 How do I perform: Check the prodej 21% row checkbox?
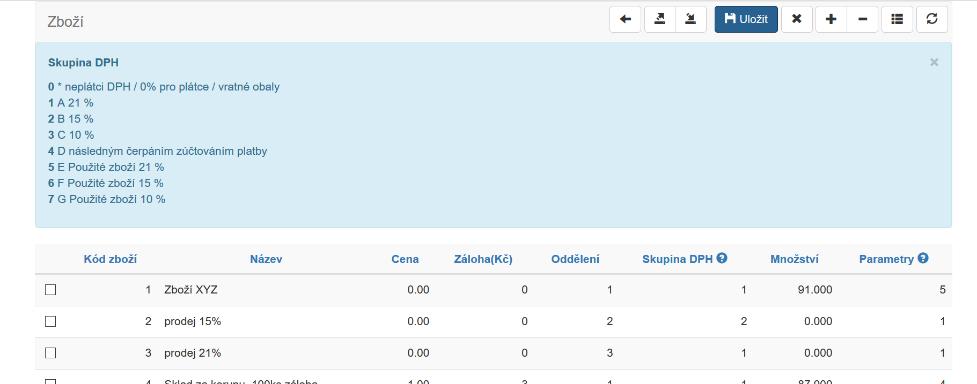tap(50, 353)
